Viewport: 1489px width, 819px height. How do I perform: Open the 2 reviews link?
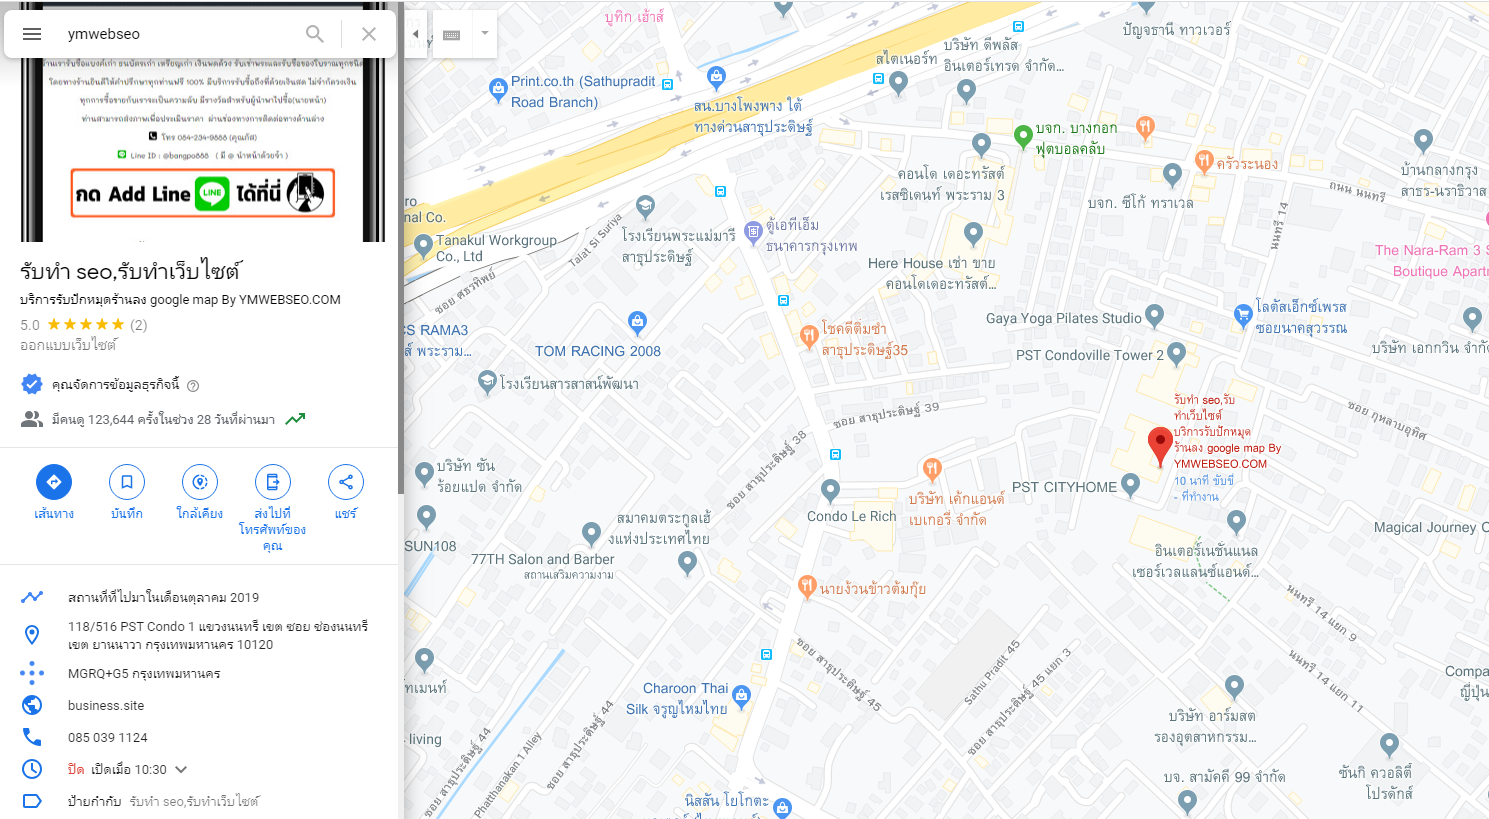(x=139, y=325)
